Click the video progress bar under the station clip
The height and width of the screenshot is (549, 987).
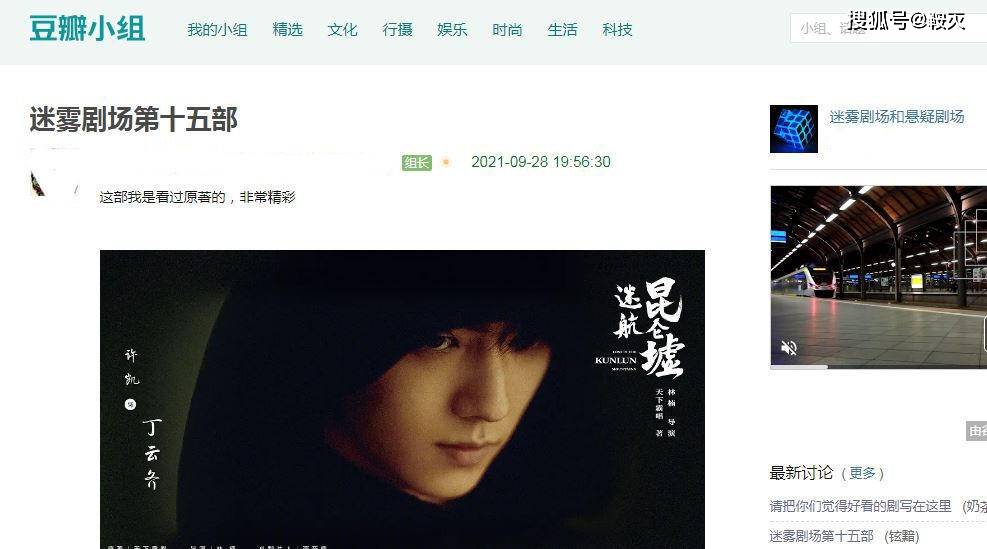coord(879,367)
